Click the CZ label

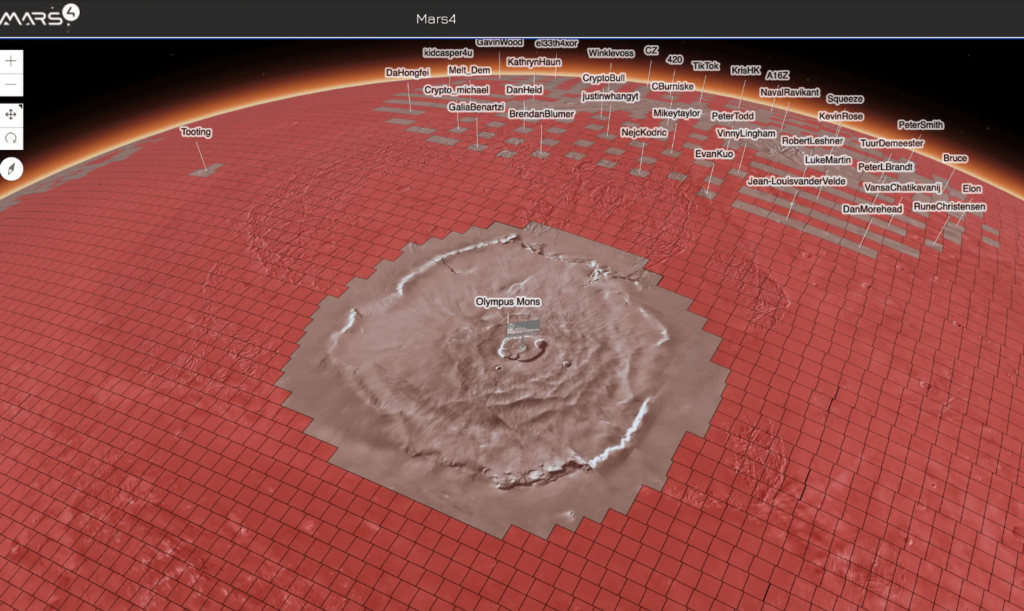tap(651, 50)
